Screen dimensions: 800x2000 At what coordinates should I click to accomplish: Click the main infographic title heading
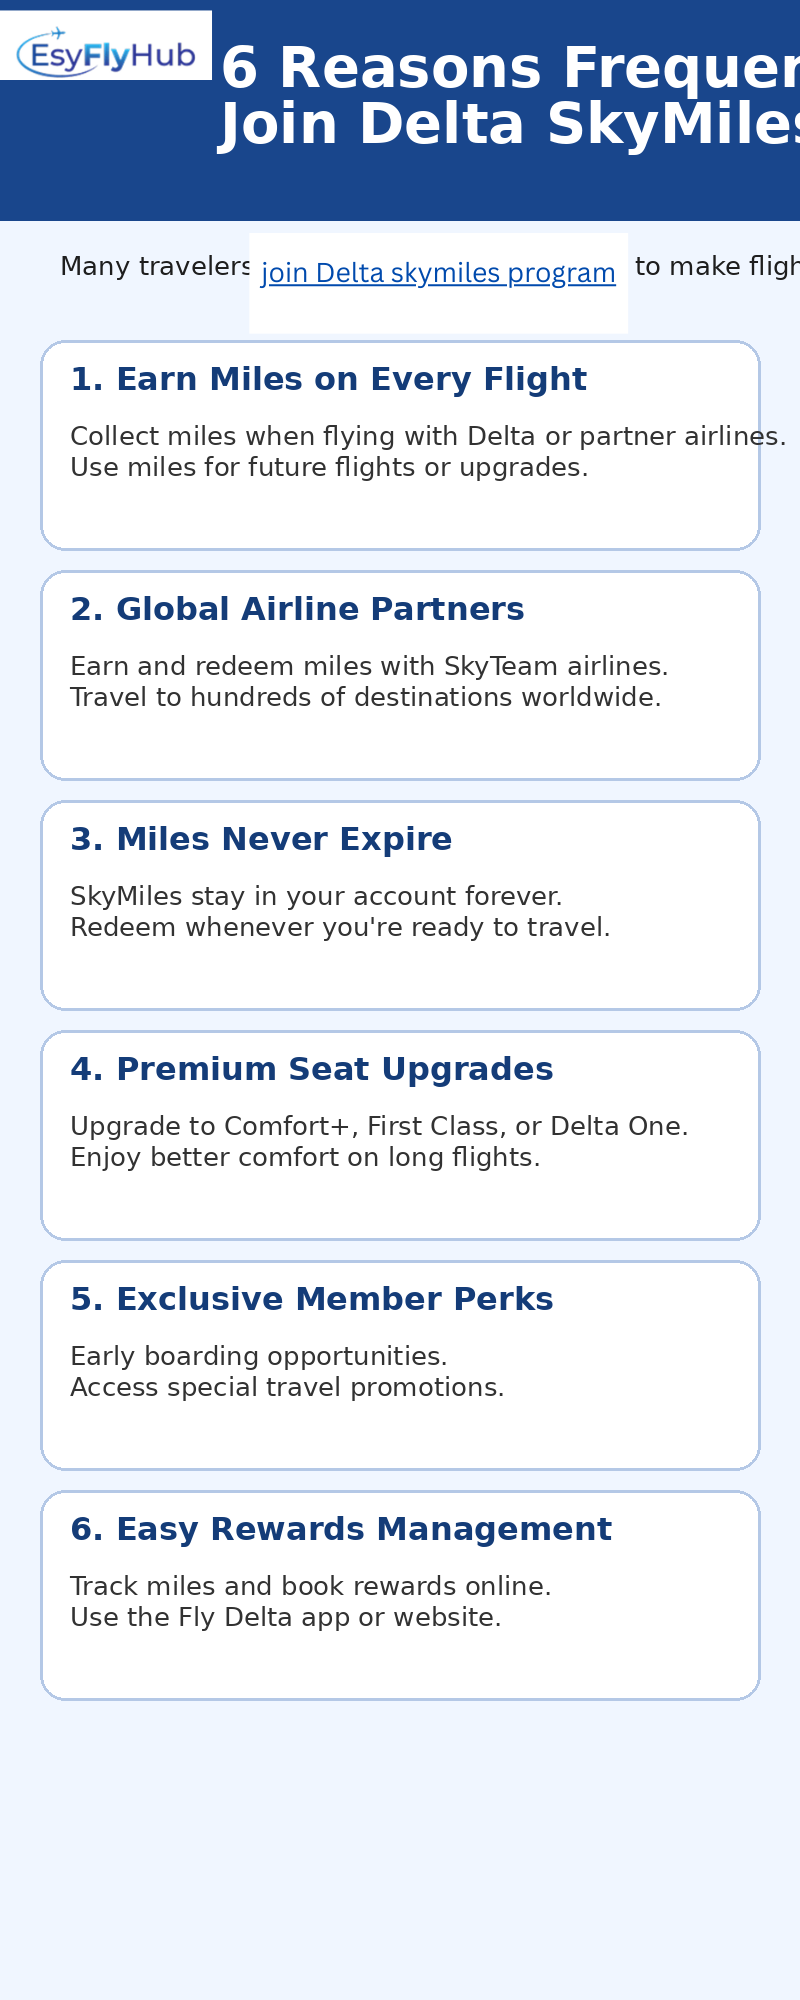pos(510,97)
